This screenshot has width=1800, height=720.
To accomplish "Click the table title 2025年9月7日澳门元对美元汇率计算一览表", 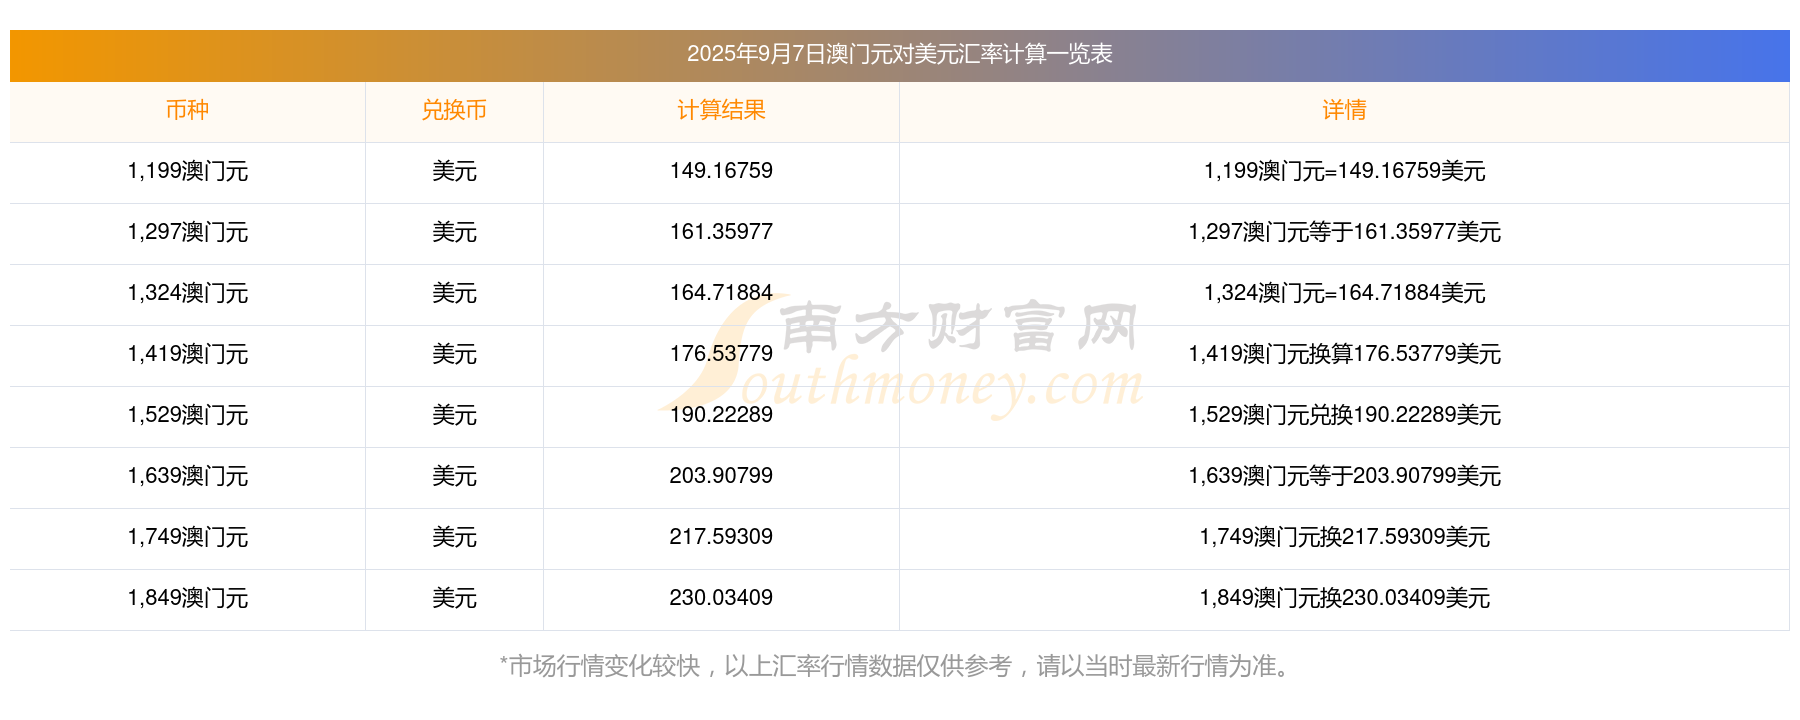I will 899,54.
